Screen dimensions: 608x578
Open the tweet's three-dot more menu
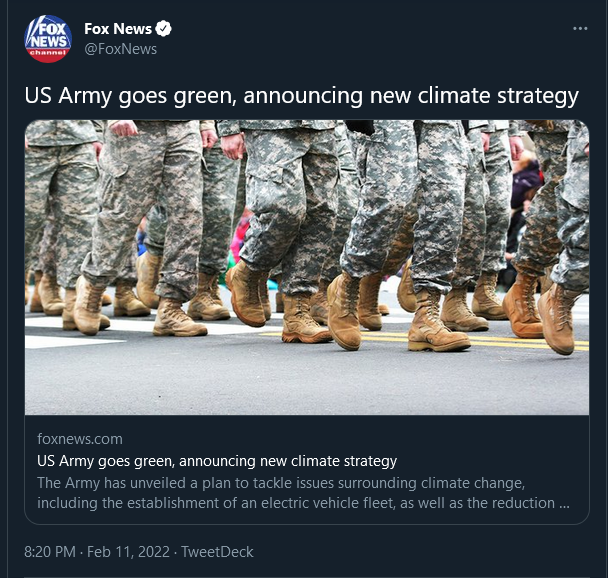pos(580,29)
